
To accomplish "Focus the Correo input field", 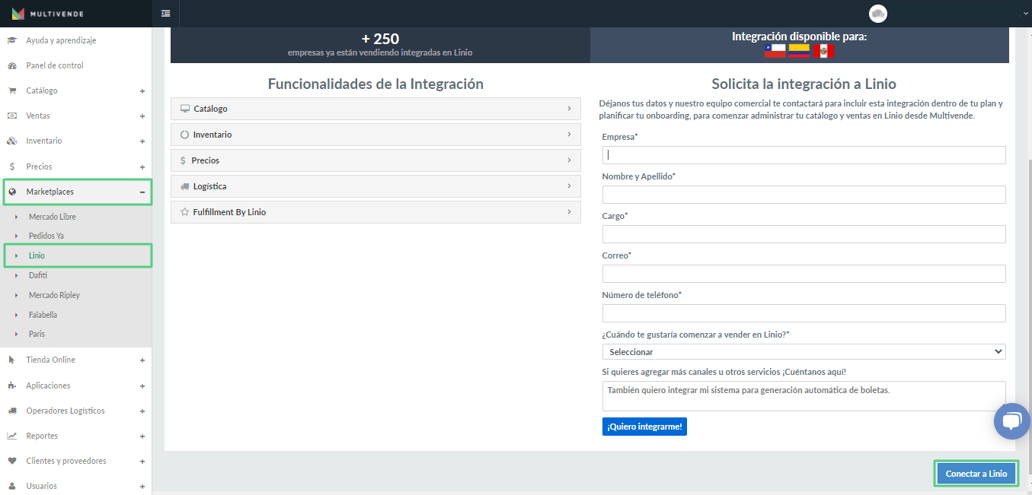I will 804,274.
